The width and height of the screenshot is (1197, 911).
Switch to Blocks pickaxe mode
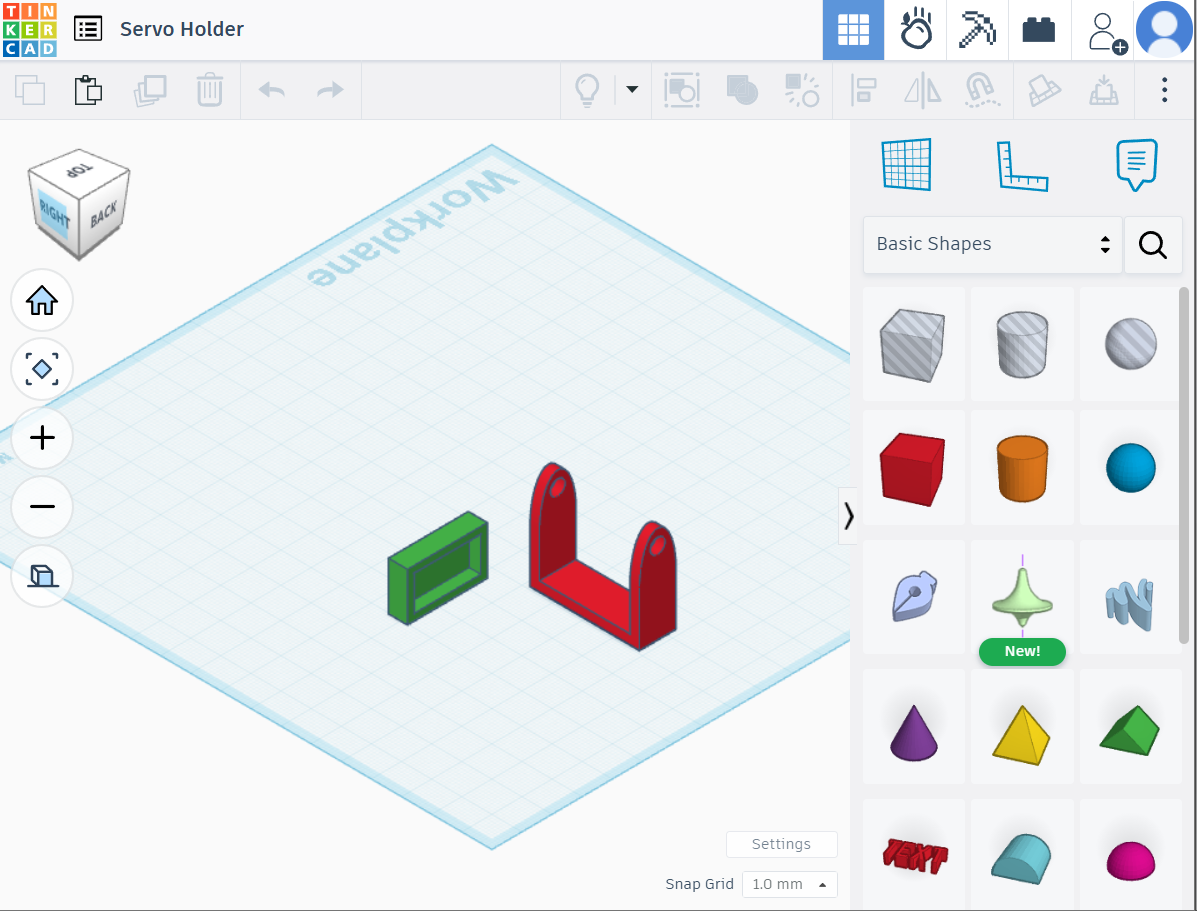point(977,30)
